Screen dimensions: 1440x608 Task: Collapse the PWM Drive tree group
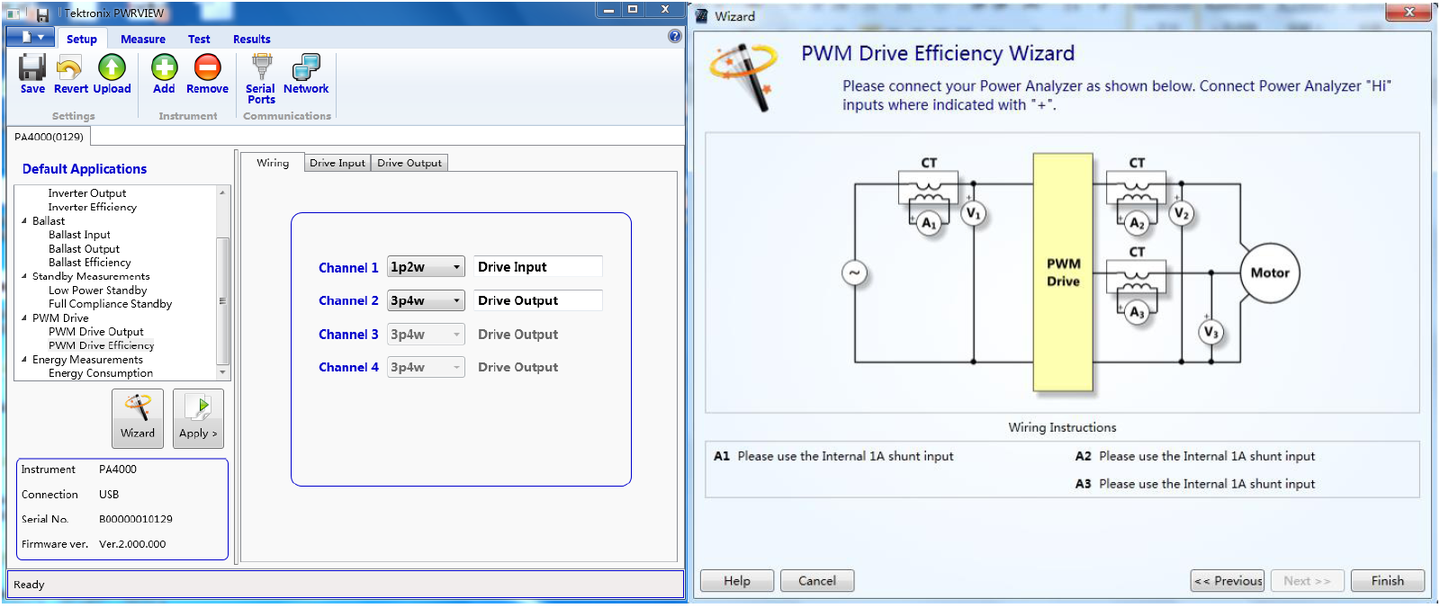pyautogui.click(x=24, y=318)
